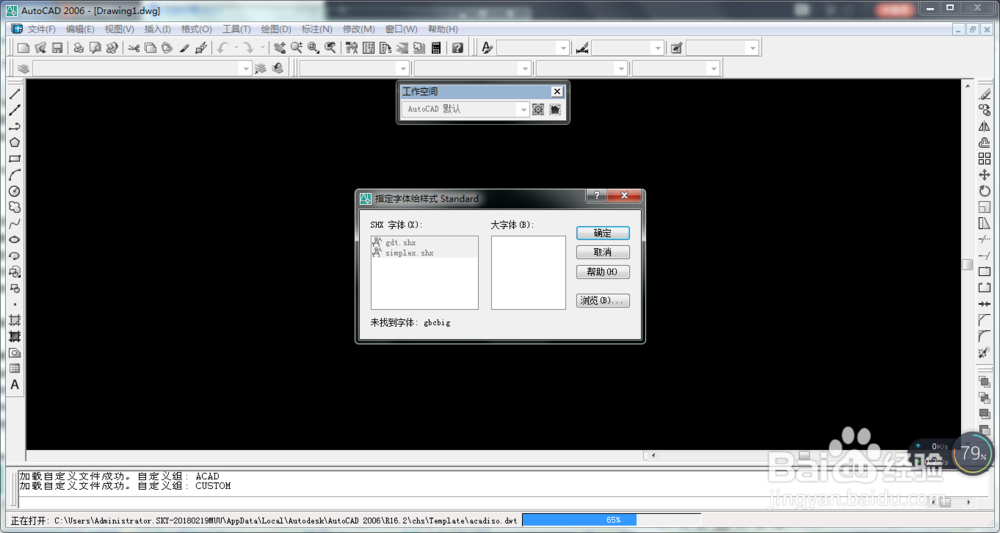Screen dimensions: 1000x533
Task: Select the Table draw tool
Action: pyautogui.click(x=15, y=369)
